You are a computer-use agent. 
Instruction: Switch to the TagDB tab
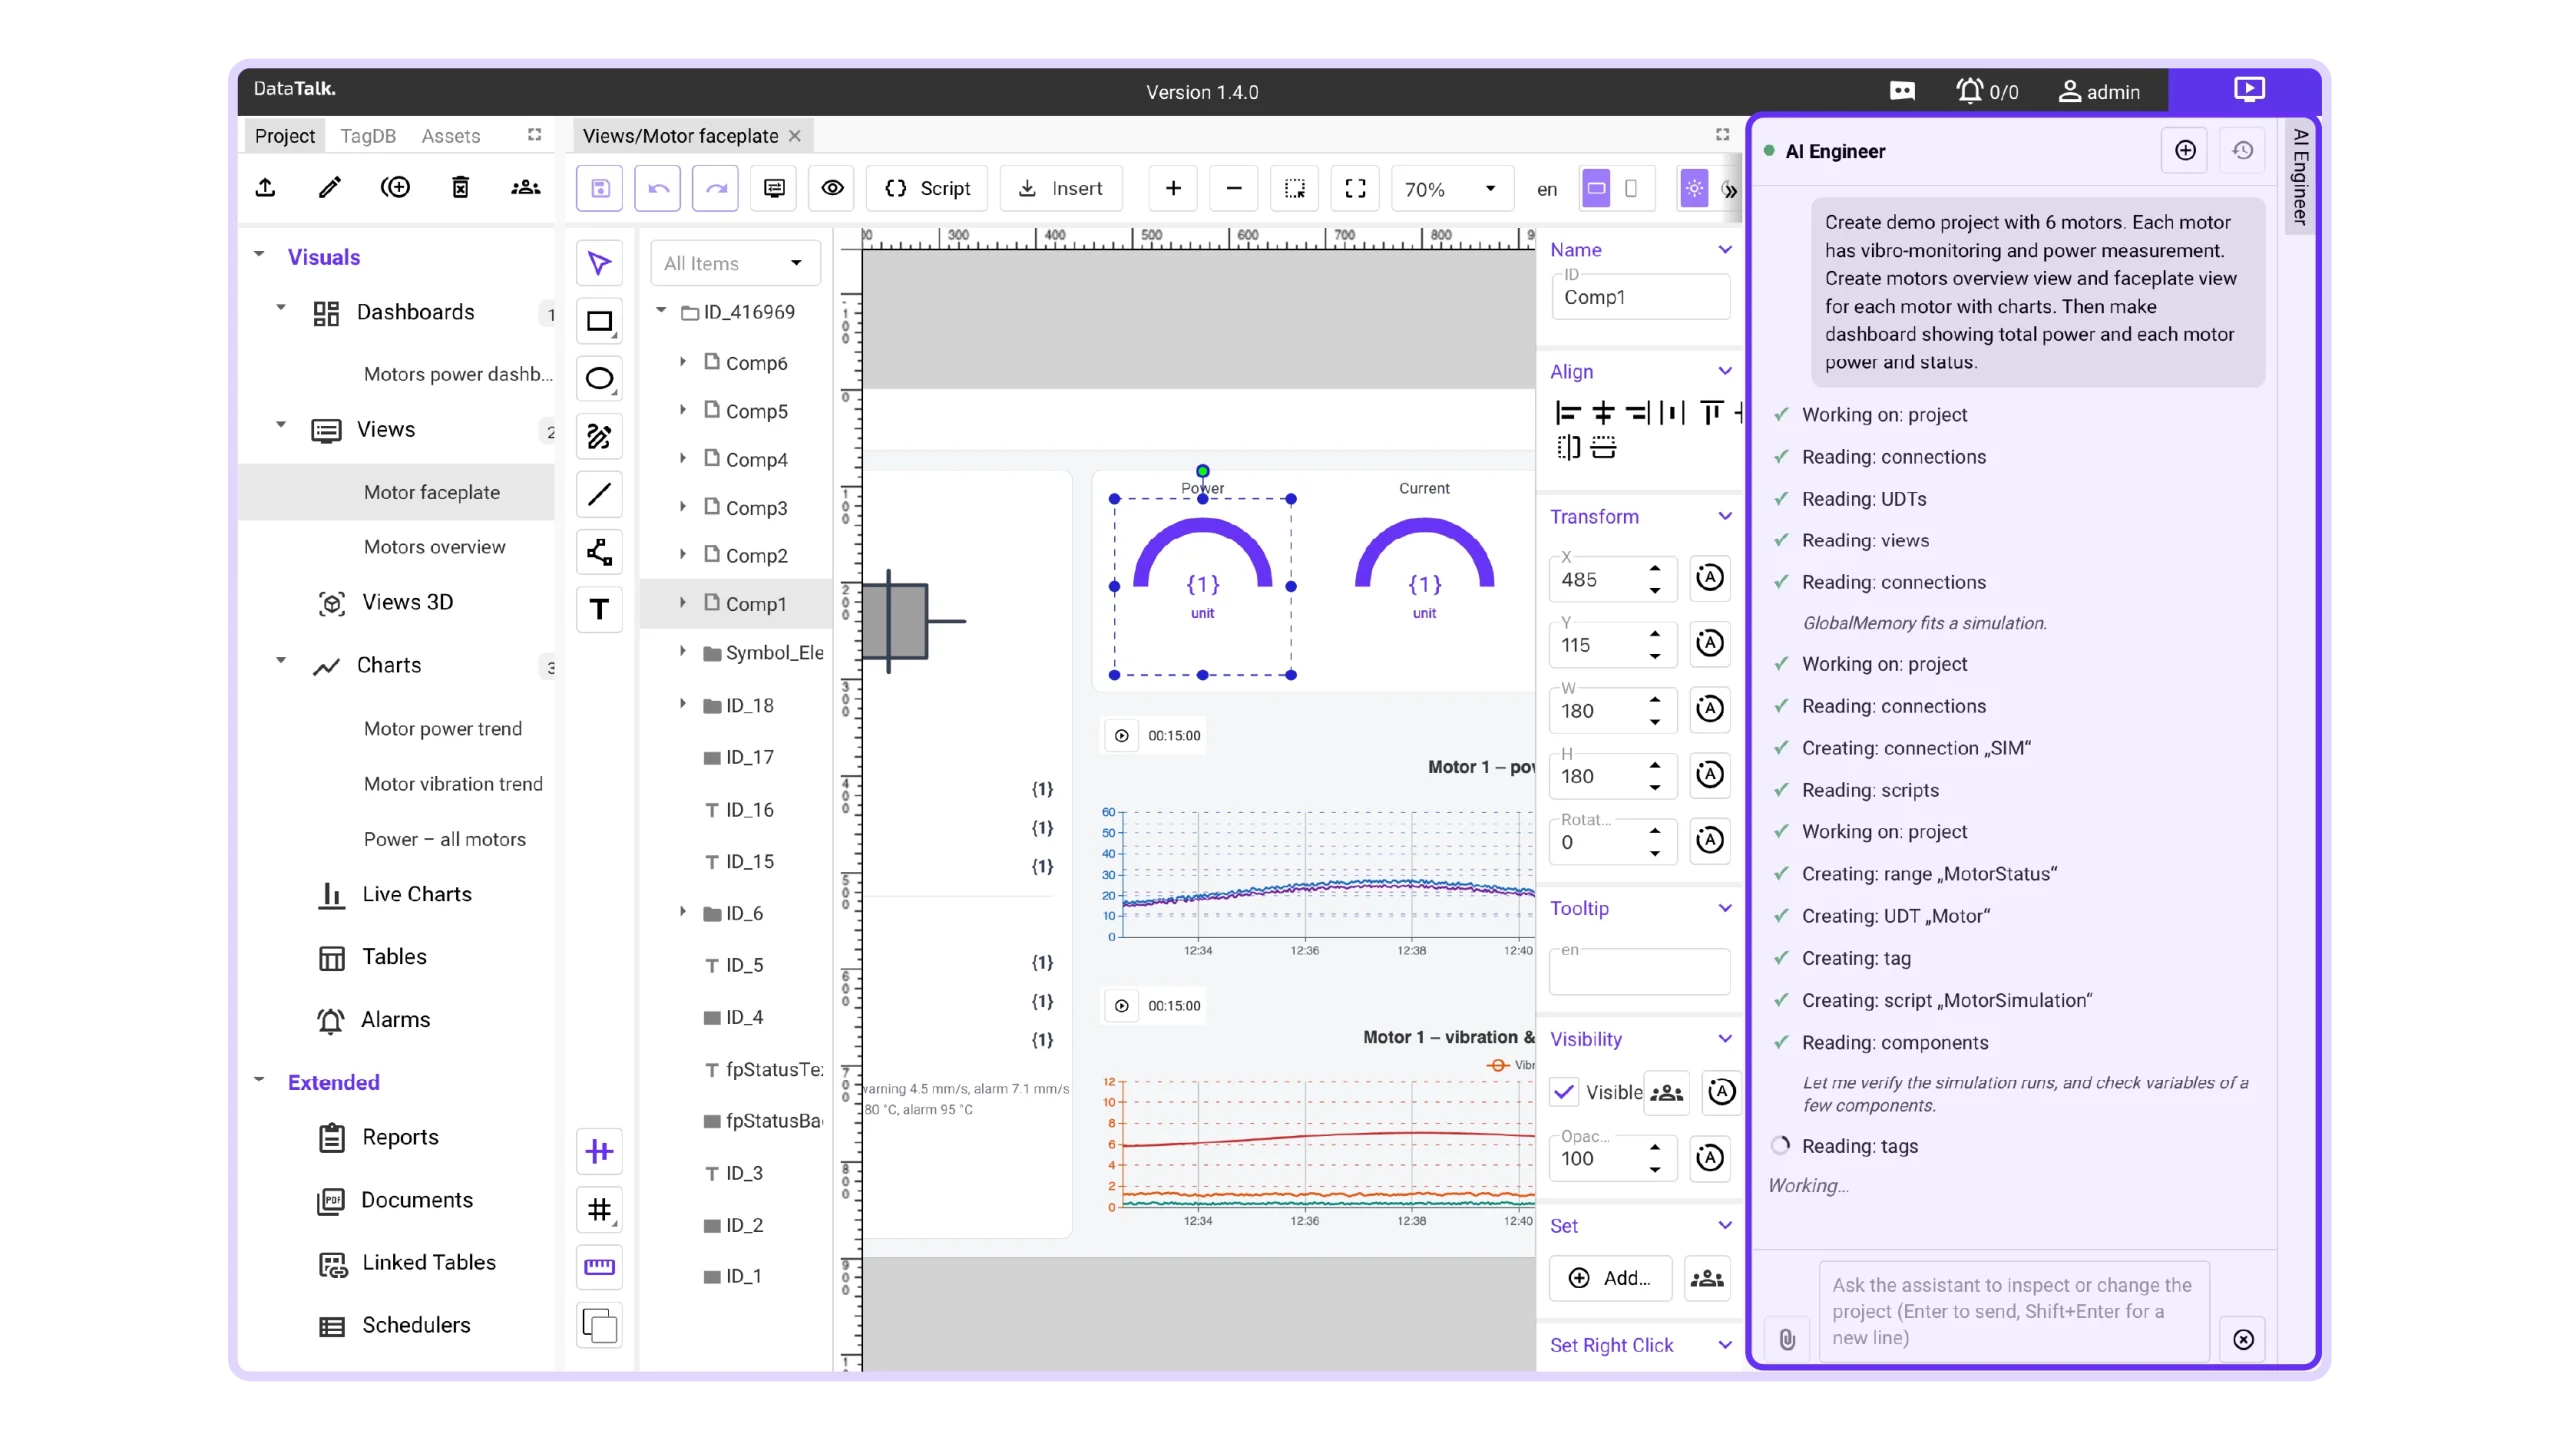[x=368, y=136]
